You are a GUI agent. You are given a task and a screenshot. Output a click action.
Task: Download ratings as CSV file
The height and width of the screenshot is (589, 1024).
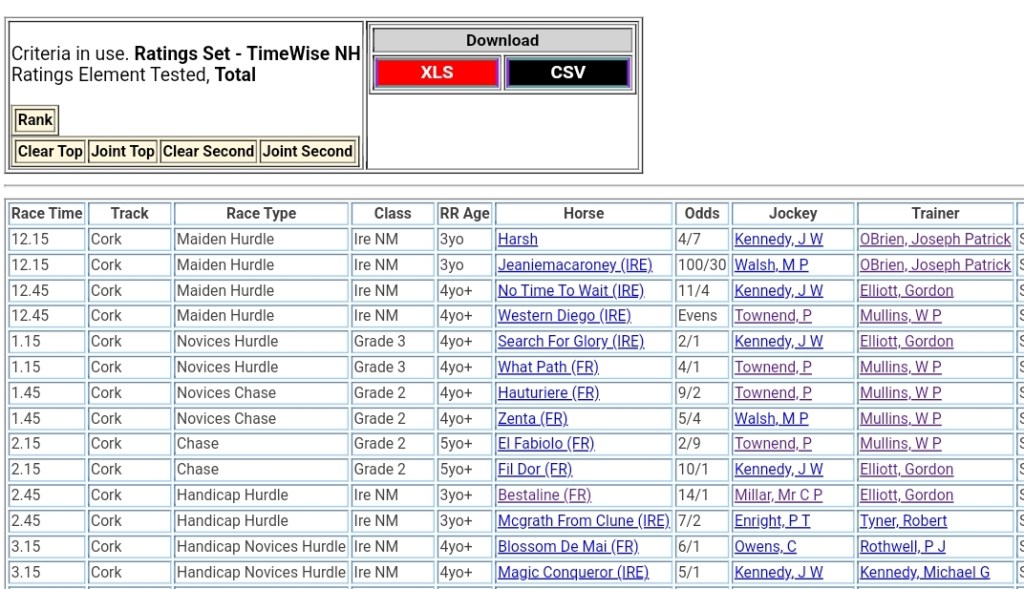point(567,73)
